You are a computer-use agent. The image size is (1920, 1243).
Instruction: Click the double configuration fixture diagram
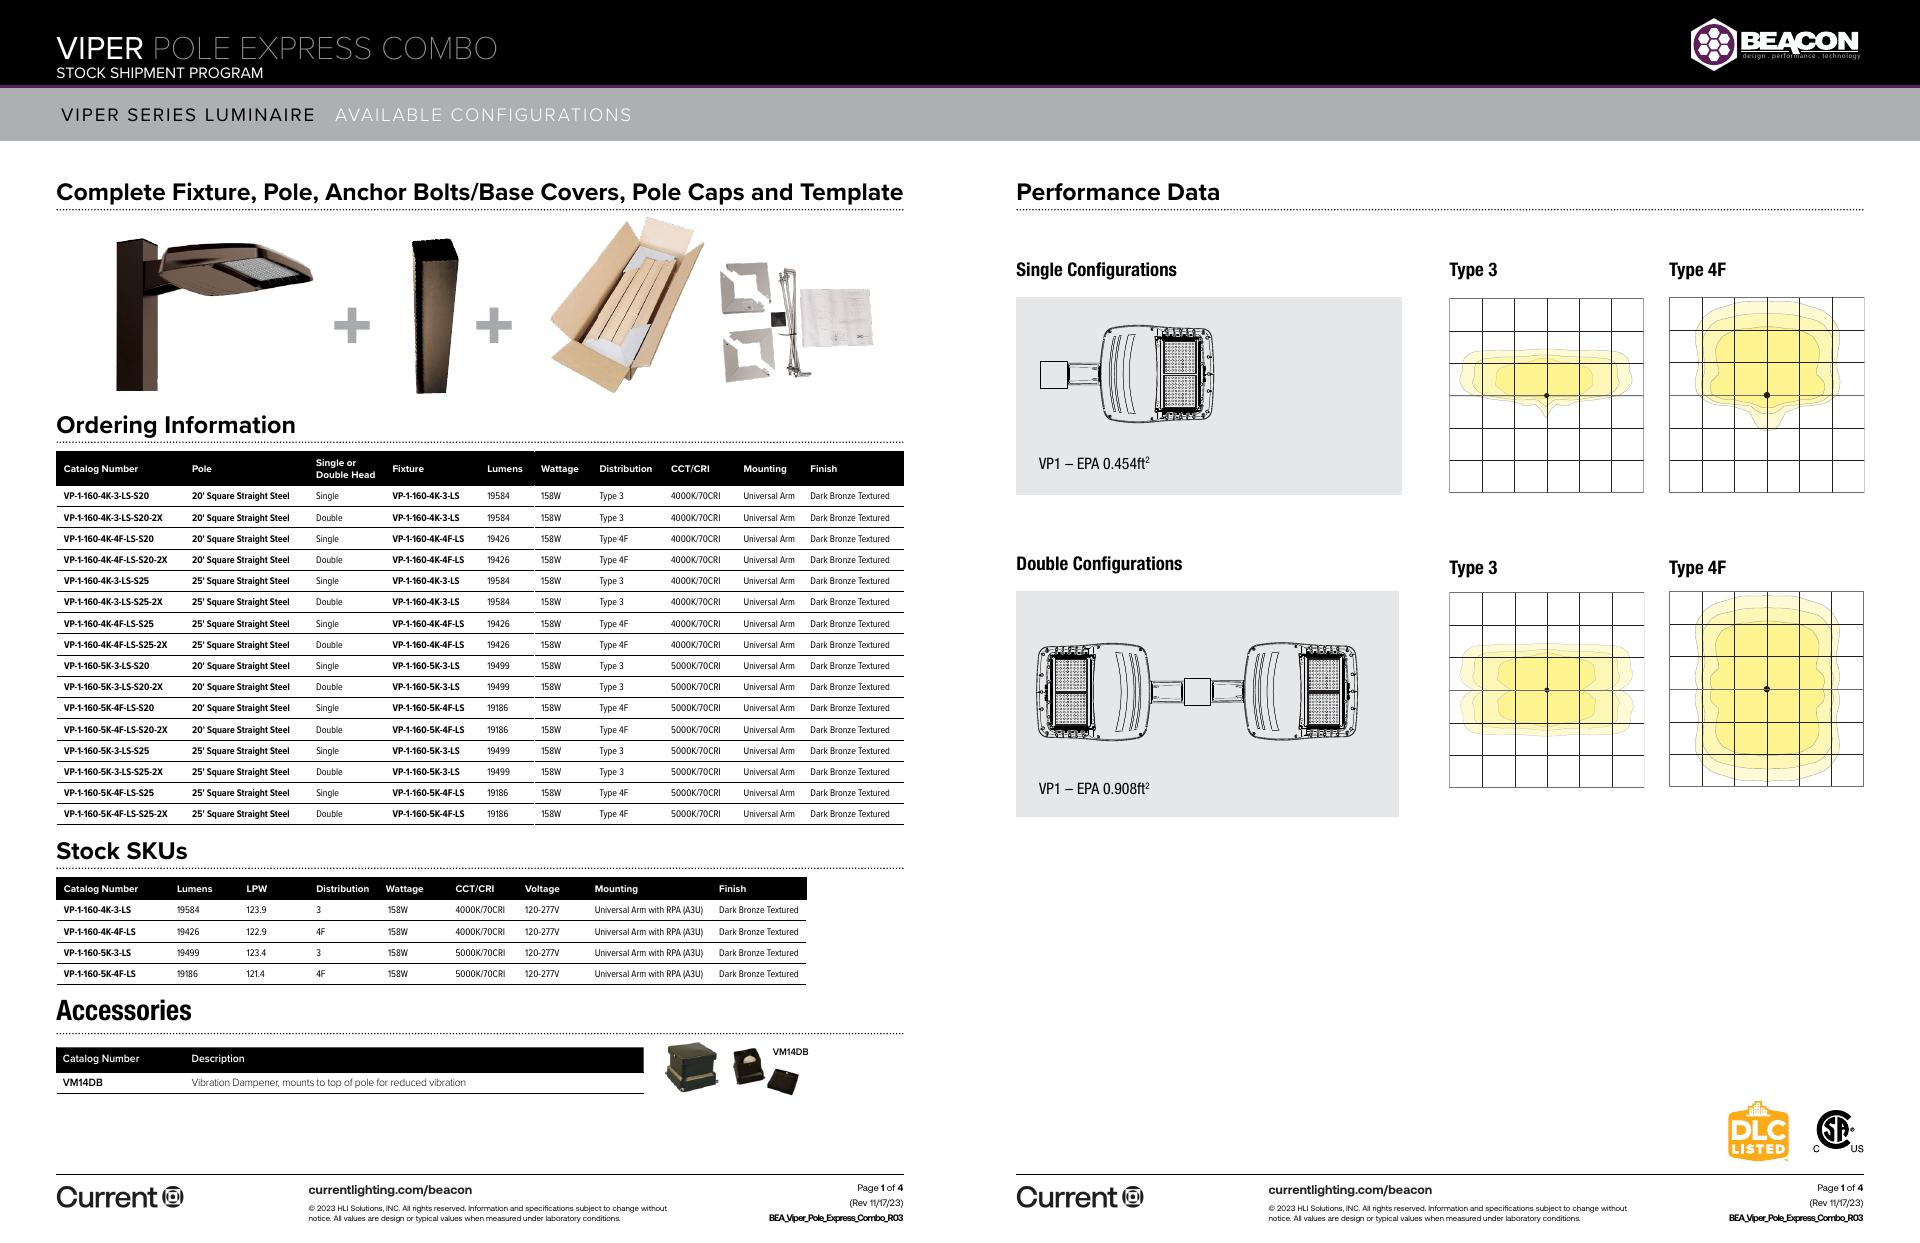coord(1197,690)
